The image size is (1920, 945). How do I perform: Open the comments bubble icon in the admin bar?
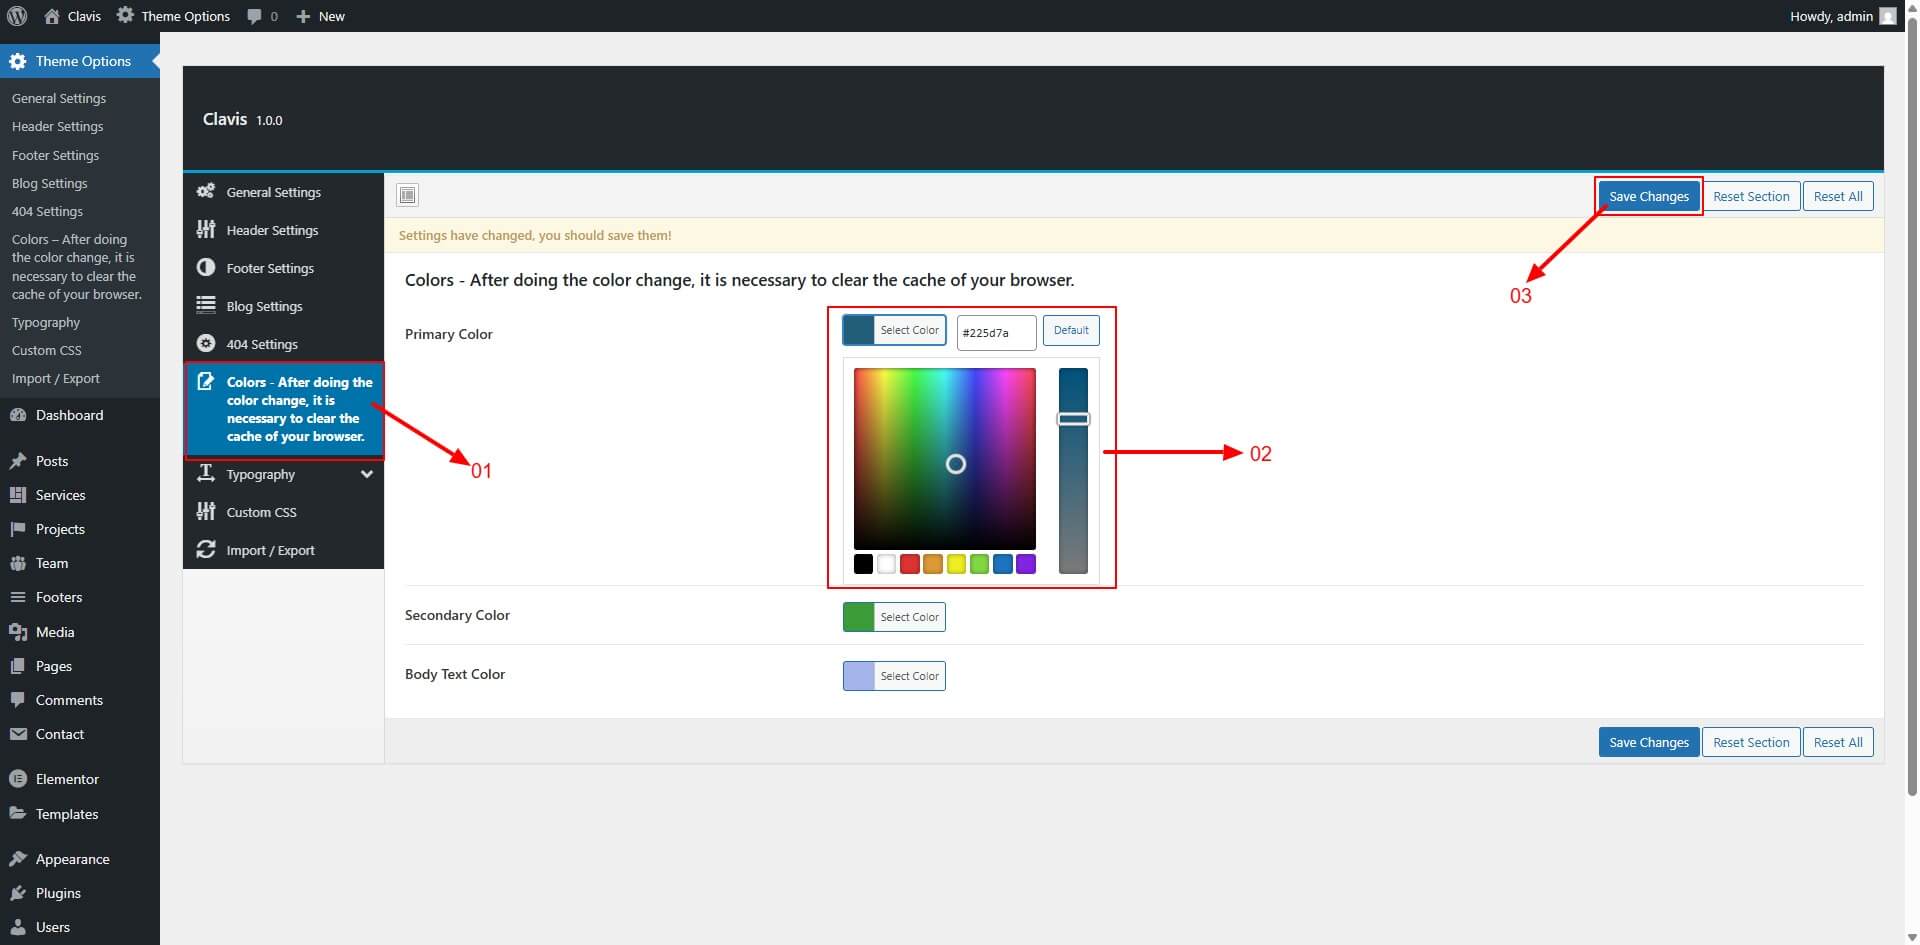(x=256, y=16)
